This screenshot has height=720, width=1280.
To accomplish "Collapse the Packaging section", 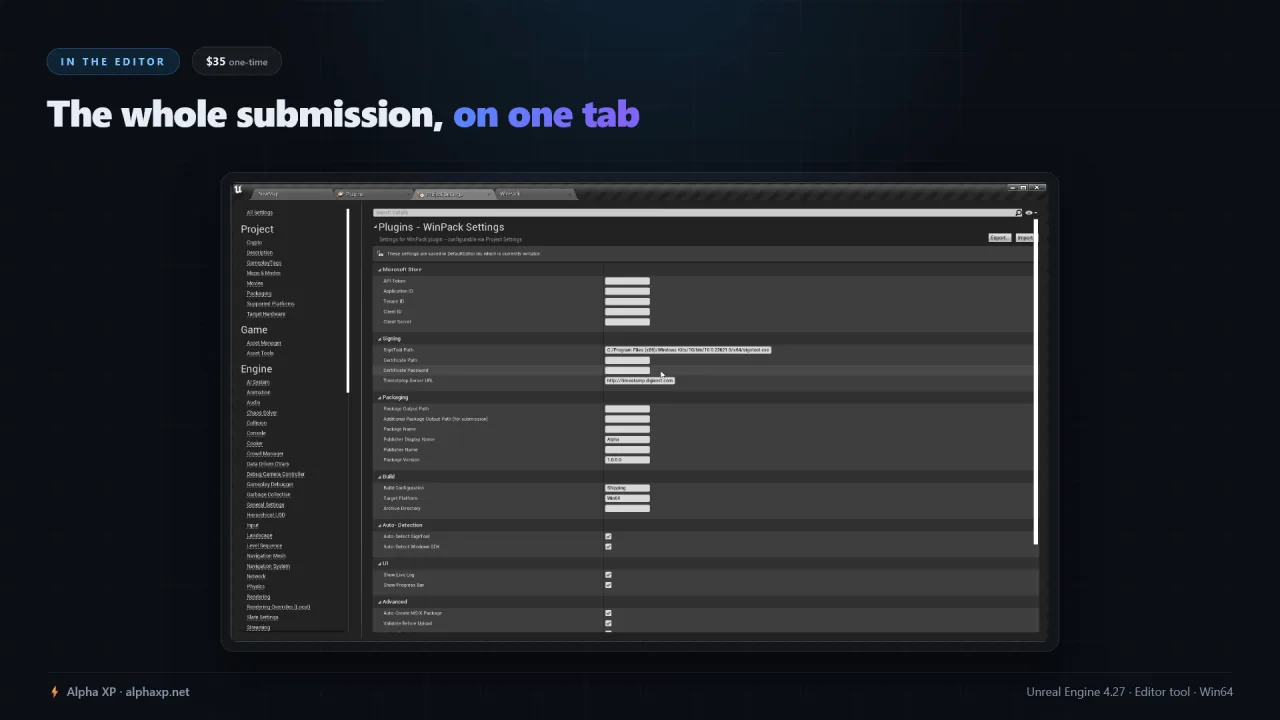I will (x=380, y=398).
